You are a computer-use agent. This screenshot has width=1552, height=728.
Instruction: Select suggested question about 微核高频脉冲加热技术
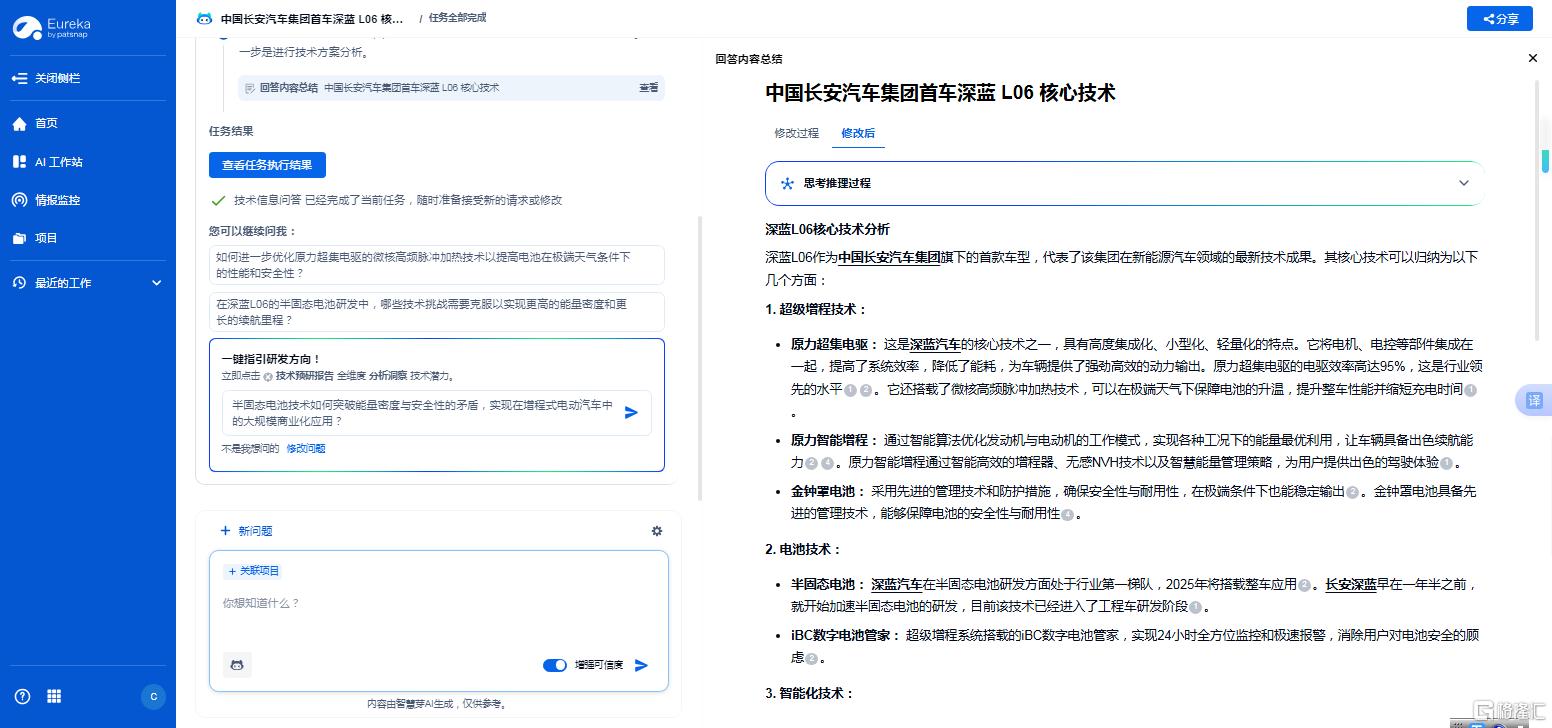point(436,265)
